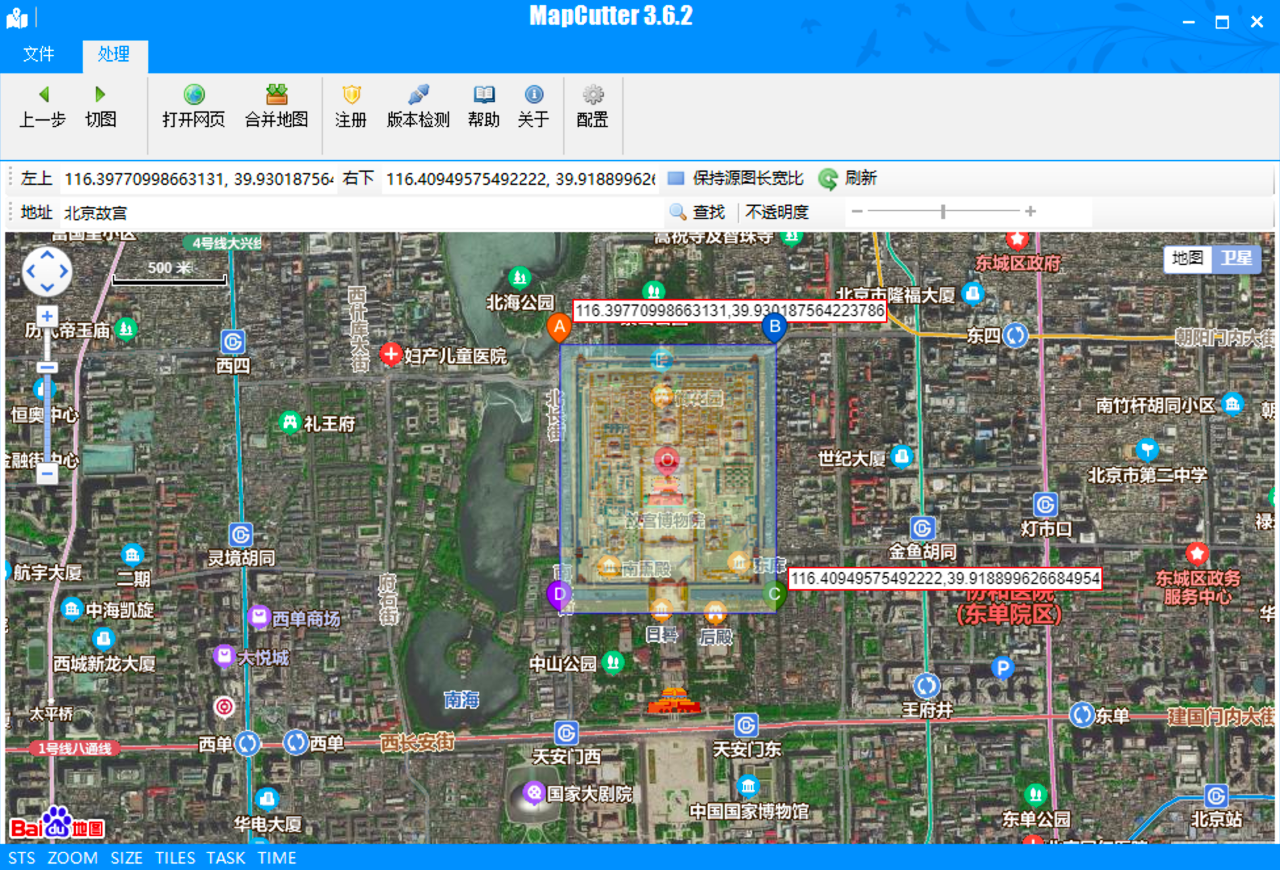This screenshot has width=1280, height=870.
Task: Click the 大悦城 shopping icon
Action: pos(224,656)
